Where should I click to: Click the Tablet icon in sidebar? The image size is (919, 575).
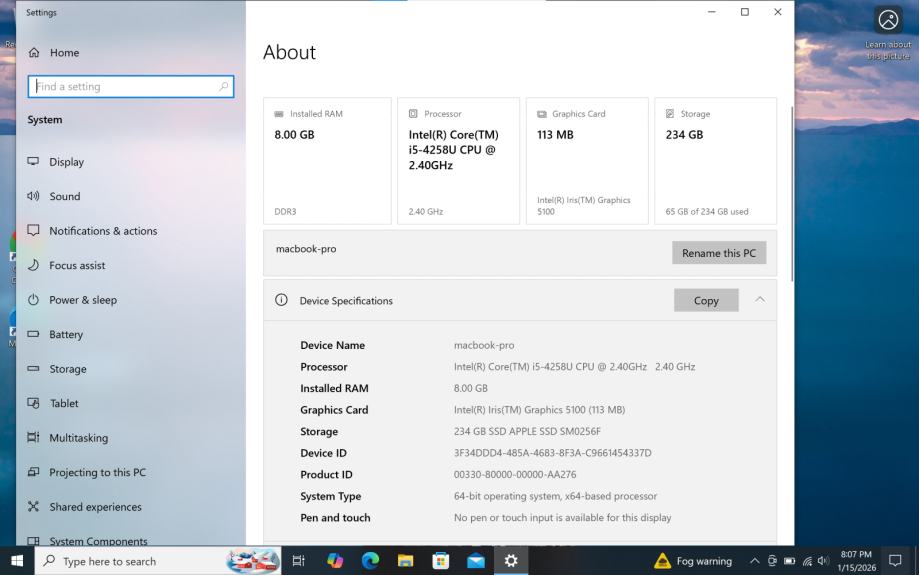[x=33, y=403]
